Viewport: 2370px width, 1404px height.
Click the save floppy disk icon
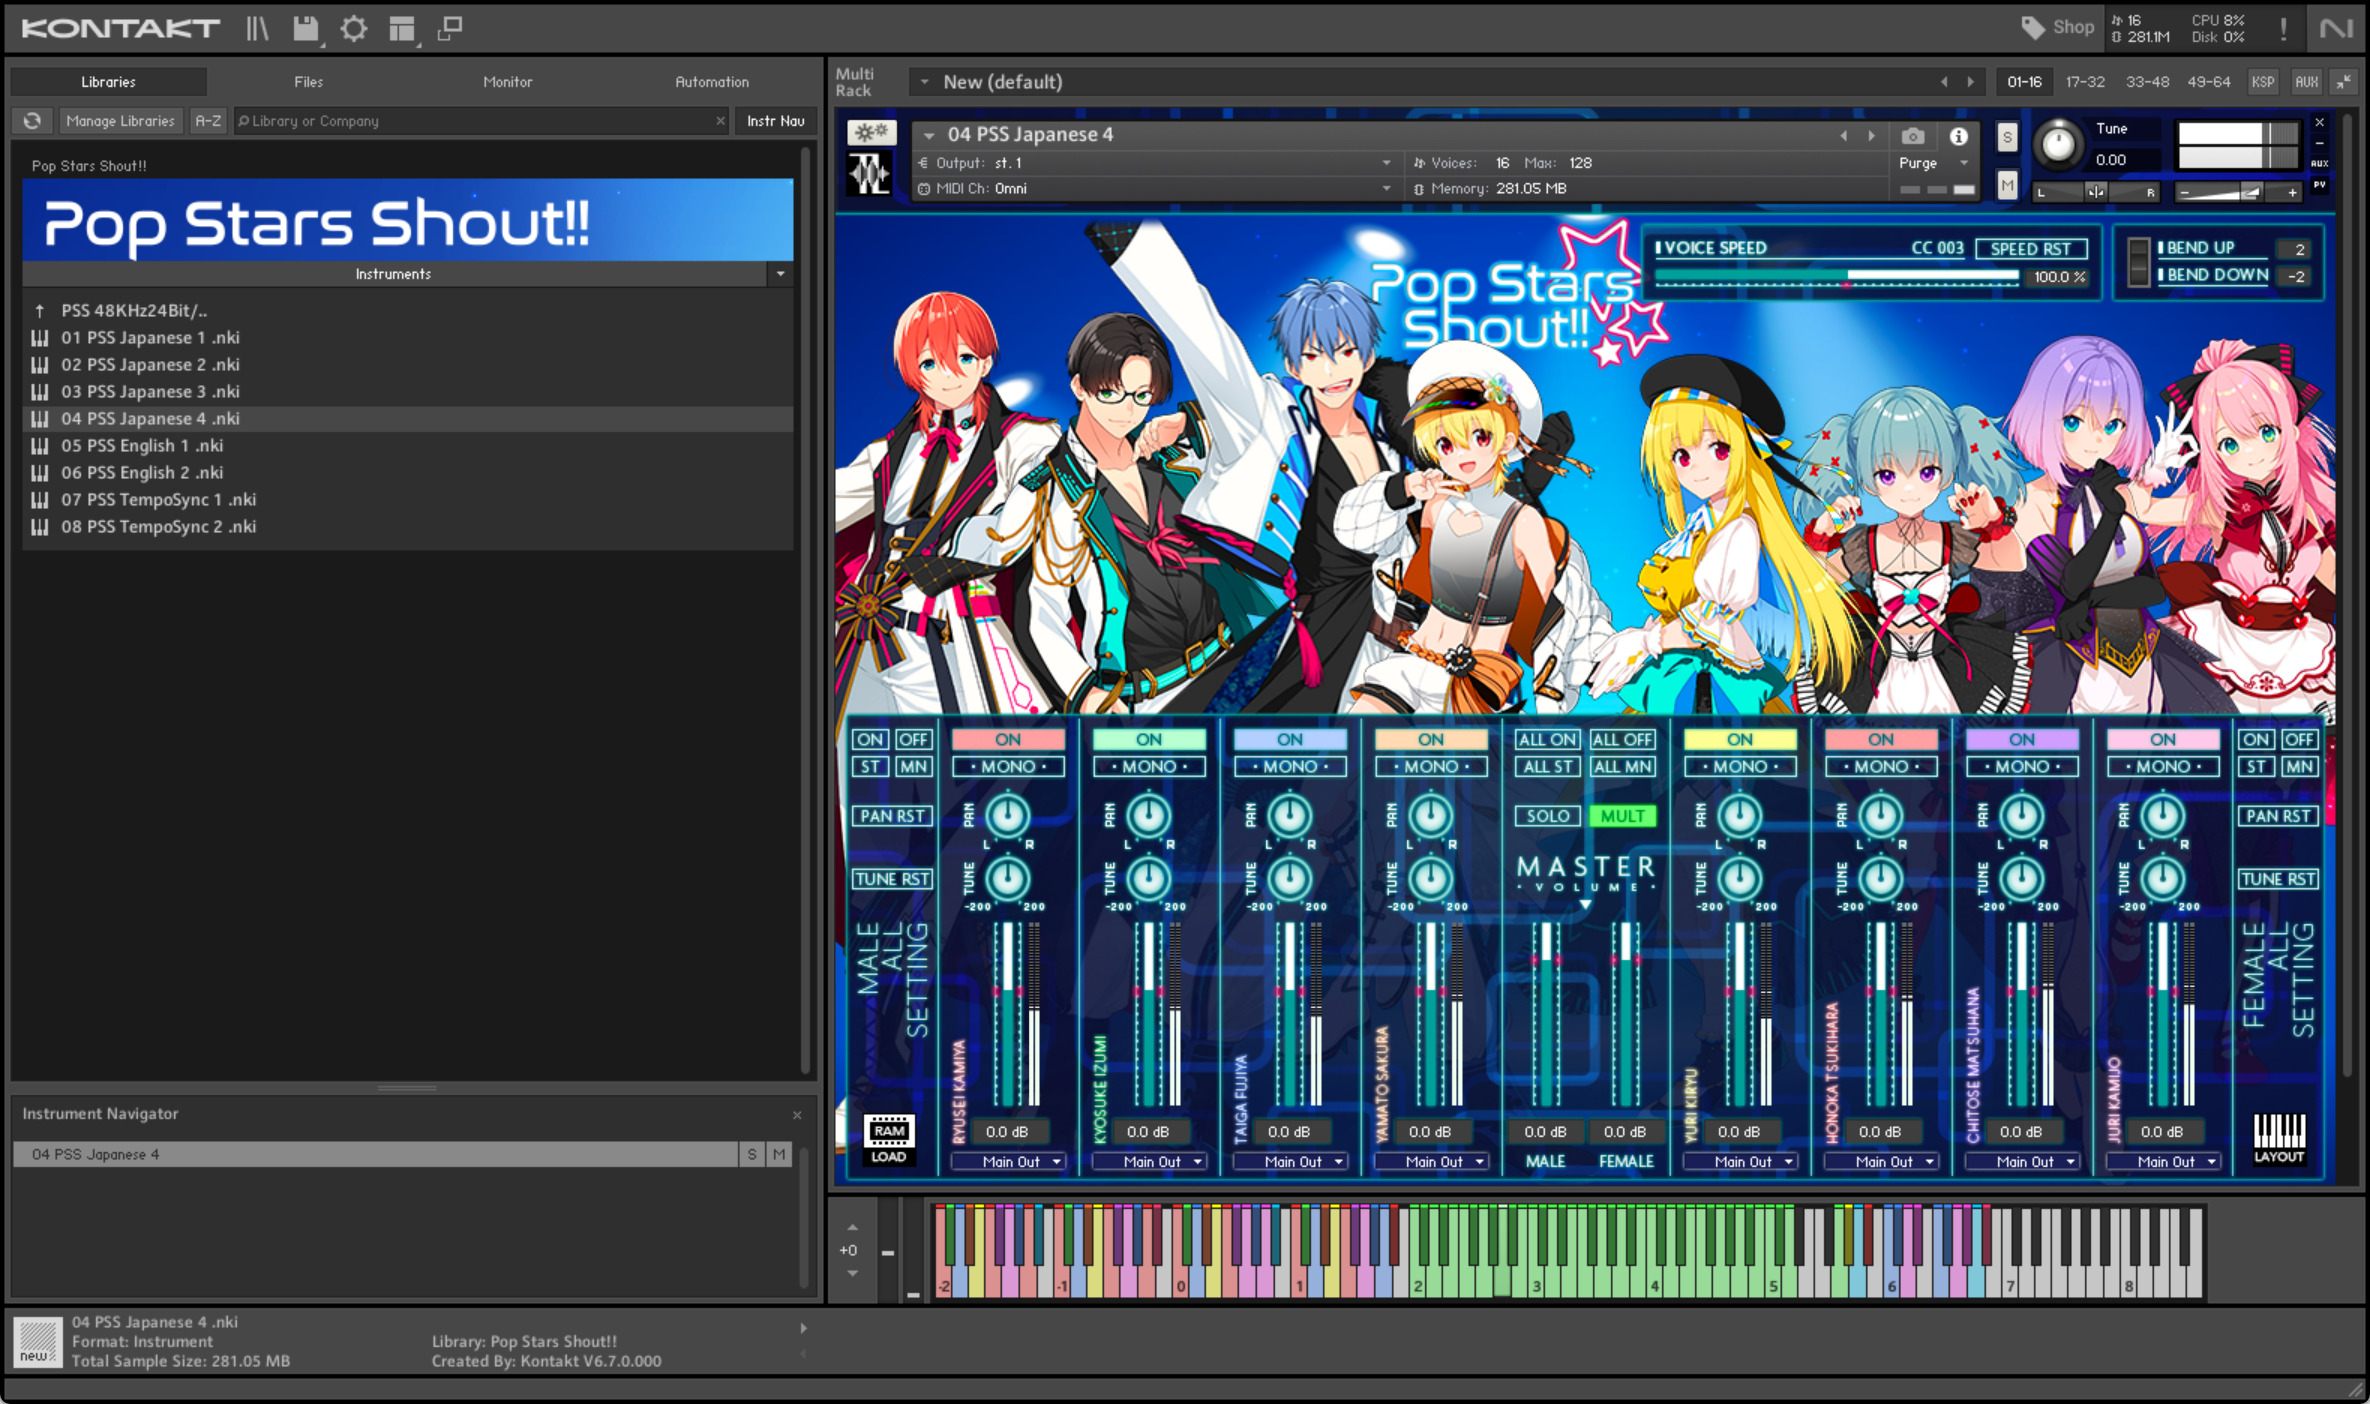point(306,28)
